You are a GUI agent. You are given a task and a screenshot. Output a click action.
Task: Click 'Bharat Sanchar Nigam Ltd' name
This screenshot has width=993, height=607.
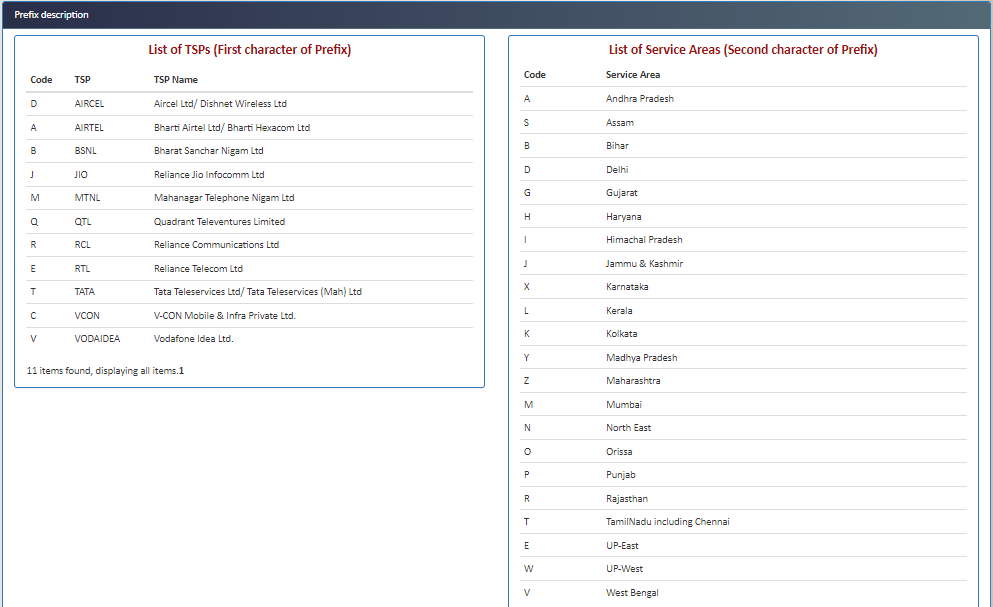coord(208,151)
